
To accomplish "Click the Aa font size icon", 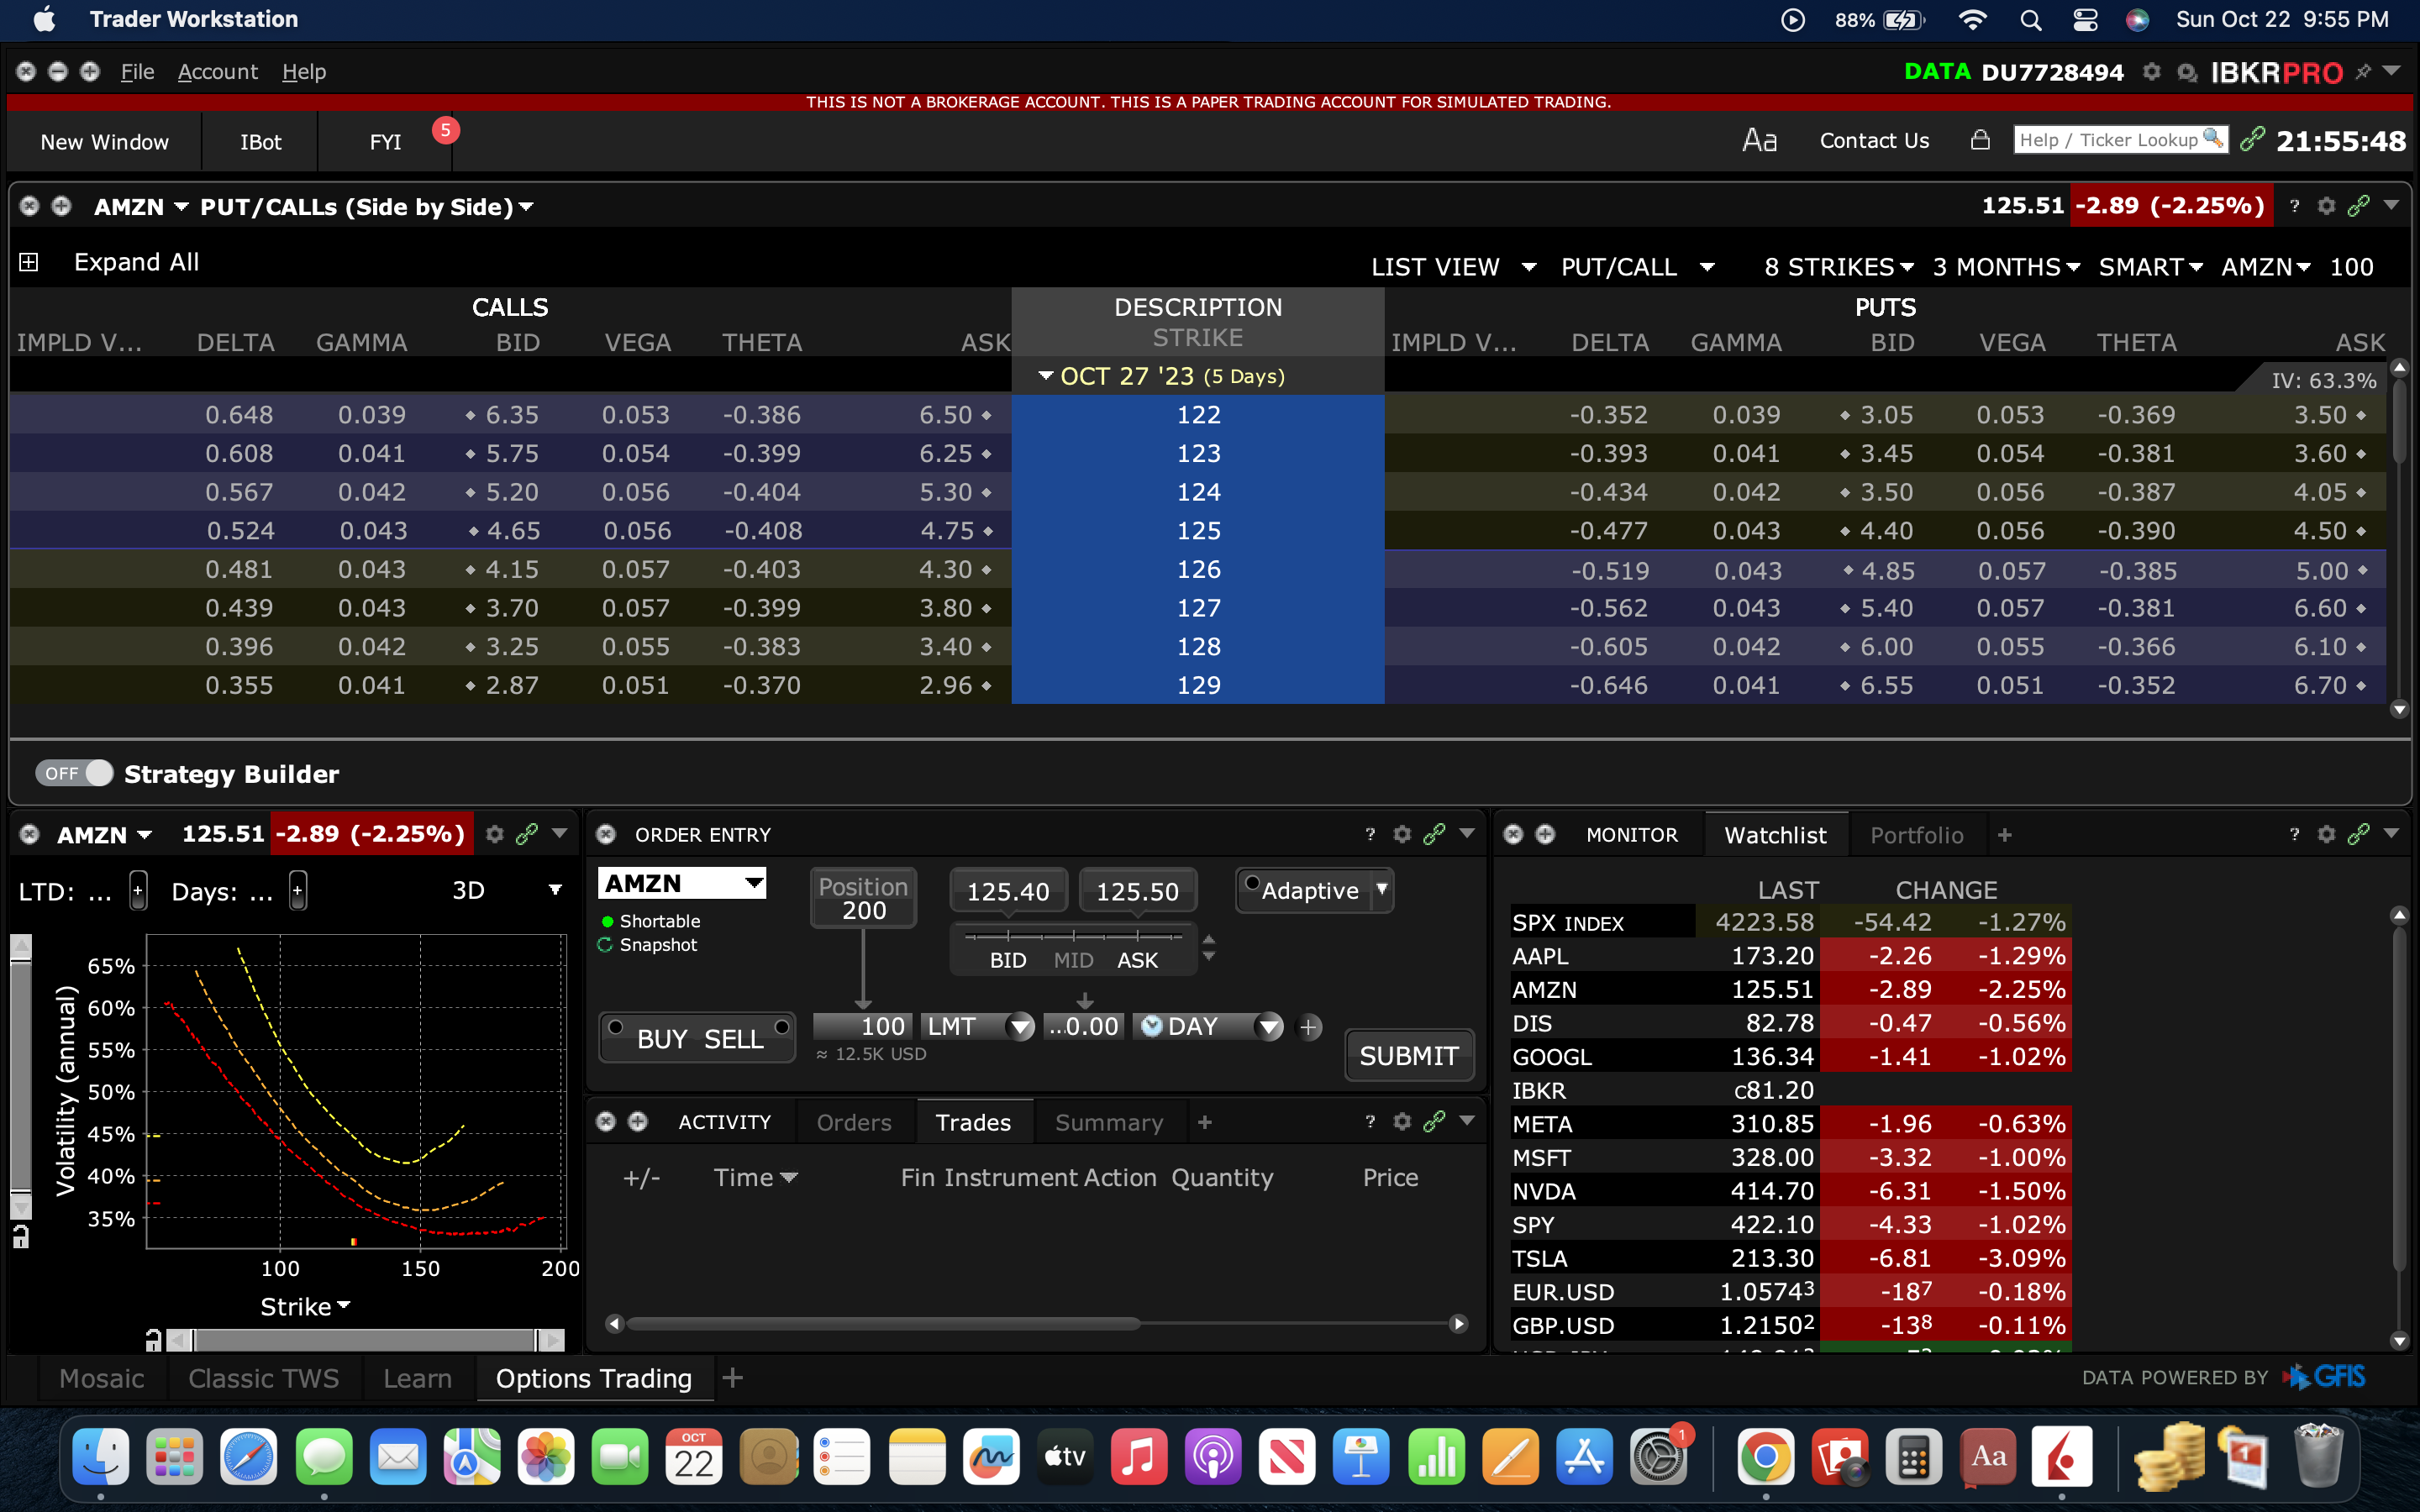I will click(1759, 140).
